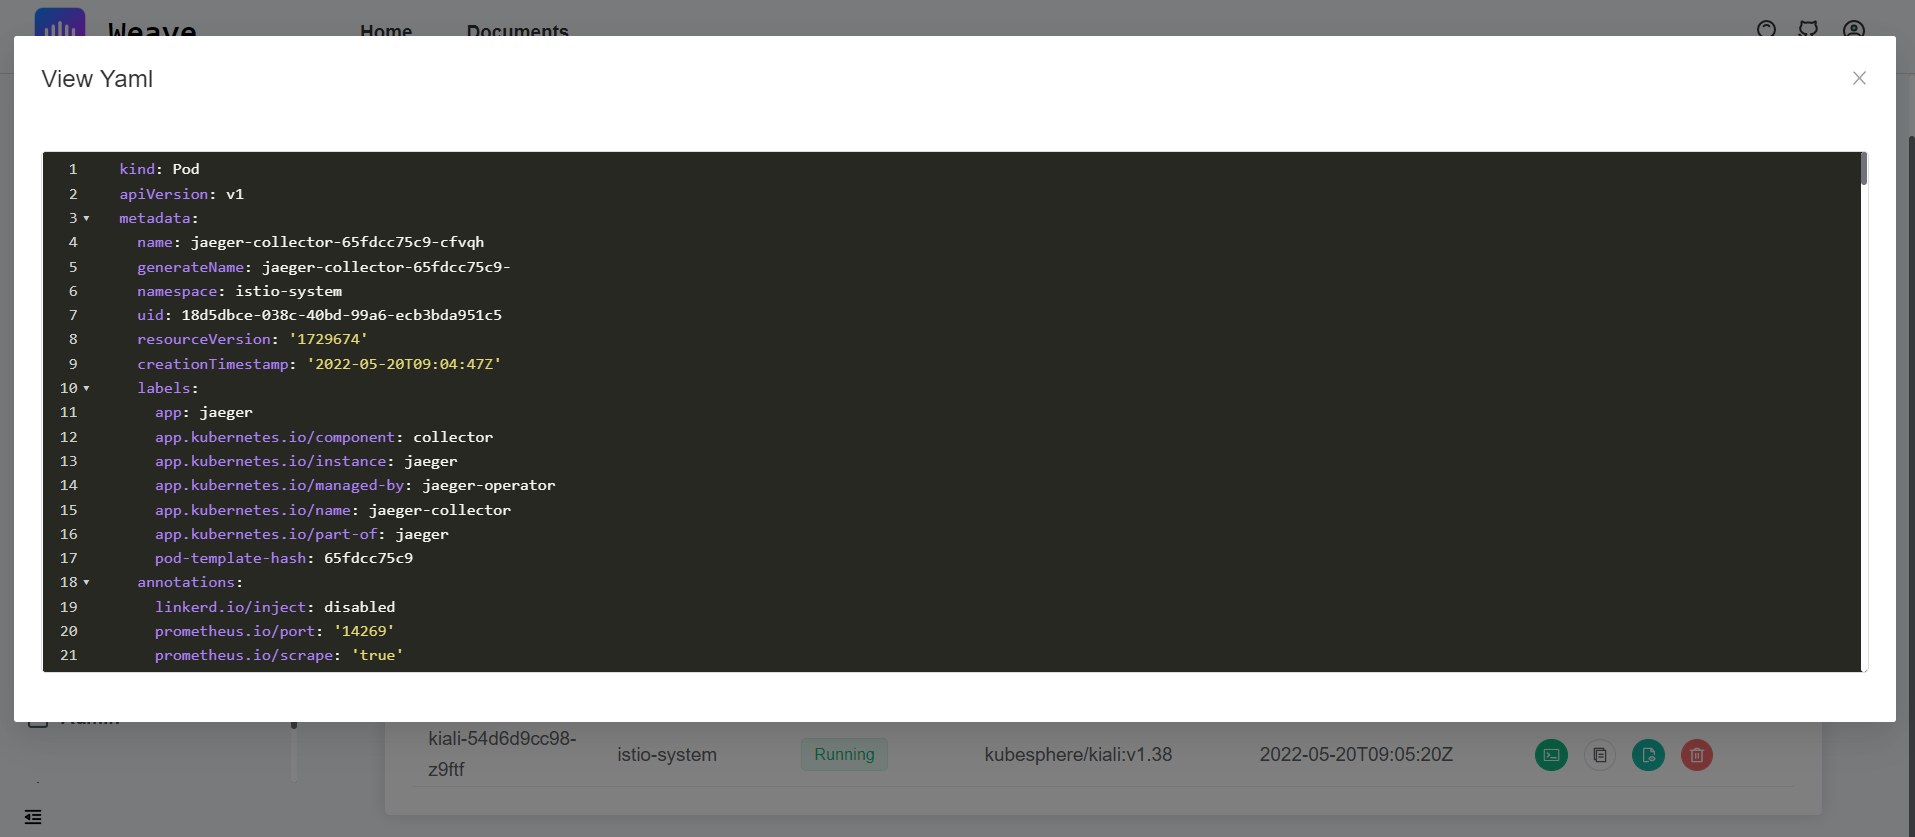Click prometheus.io/port '14269' line
1915x837 pixels.
(274, 631)
